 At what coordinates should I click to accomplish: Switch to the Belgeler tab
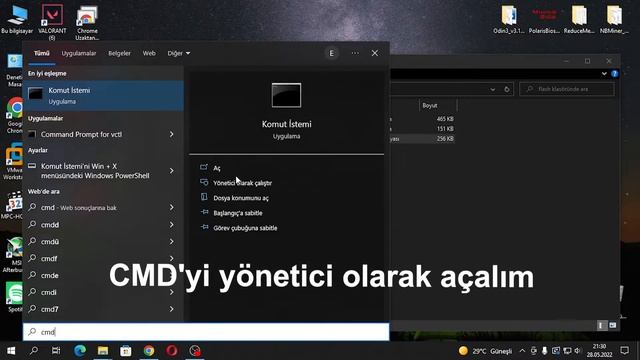tap(119, 53)
